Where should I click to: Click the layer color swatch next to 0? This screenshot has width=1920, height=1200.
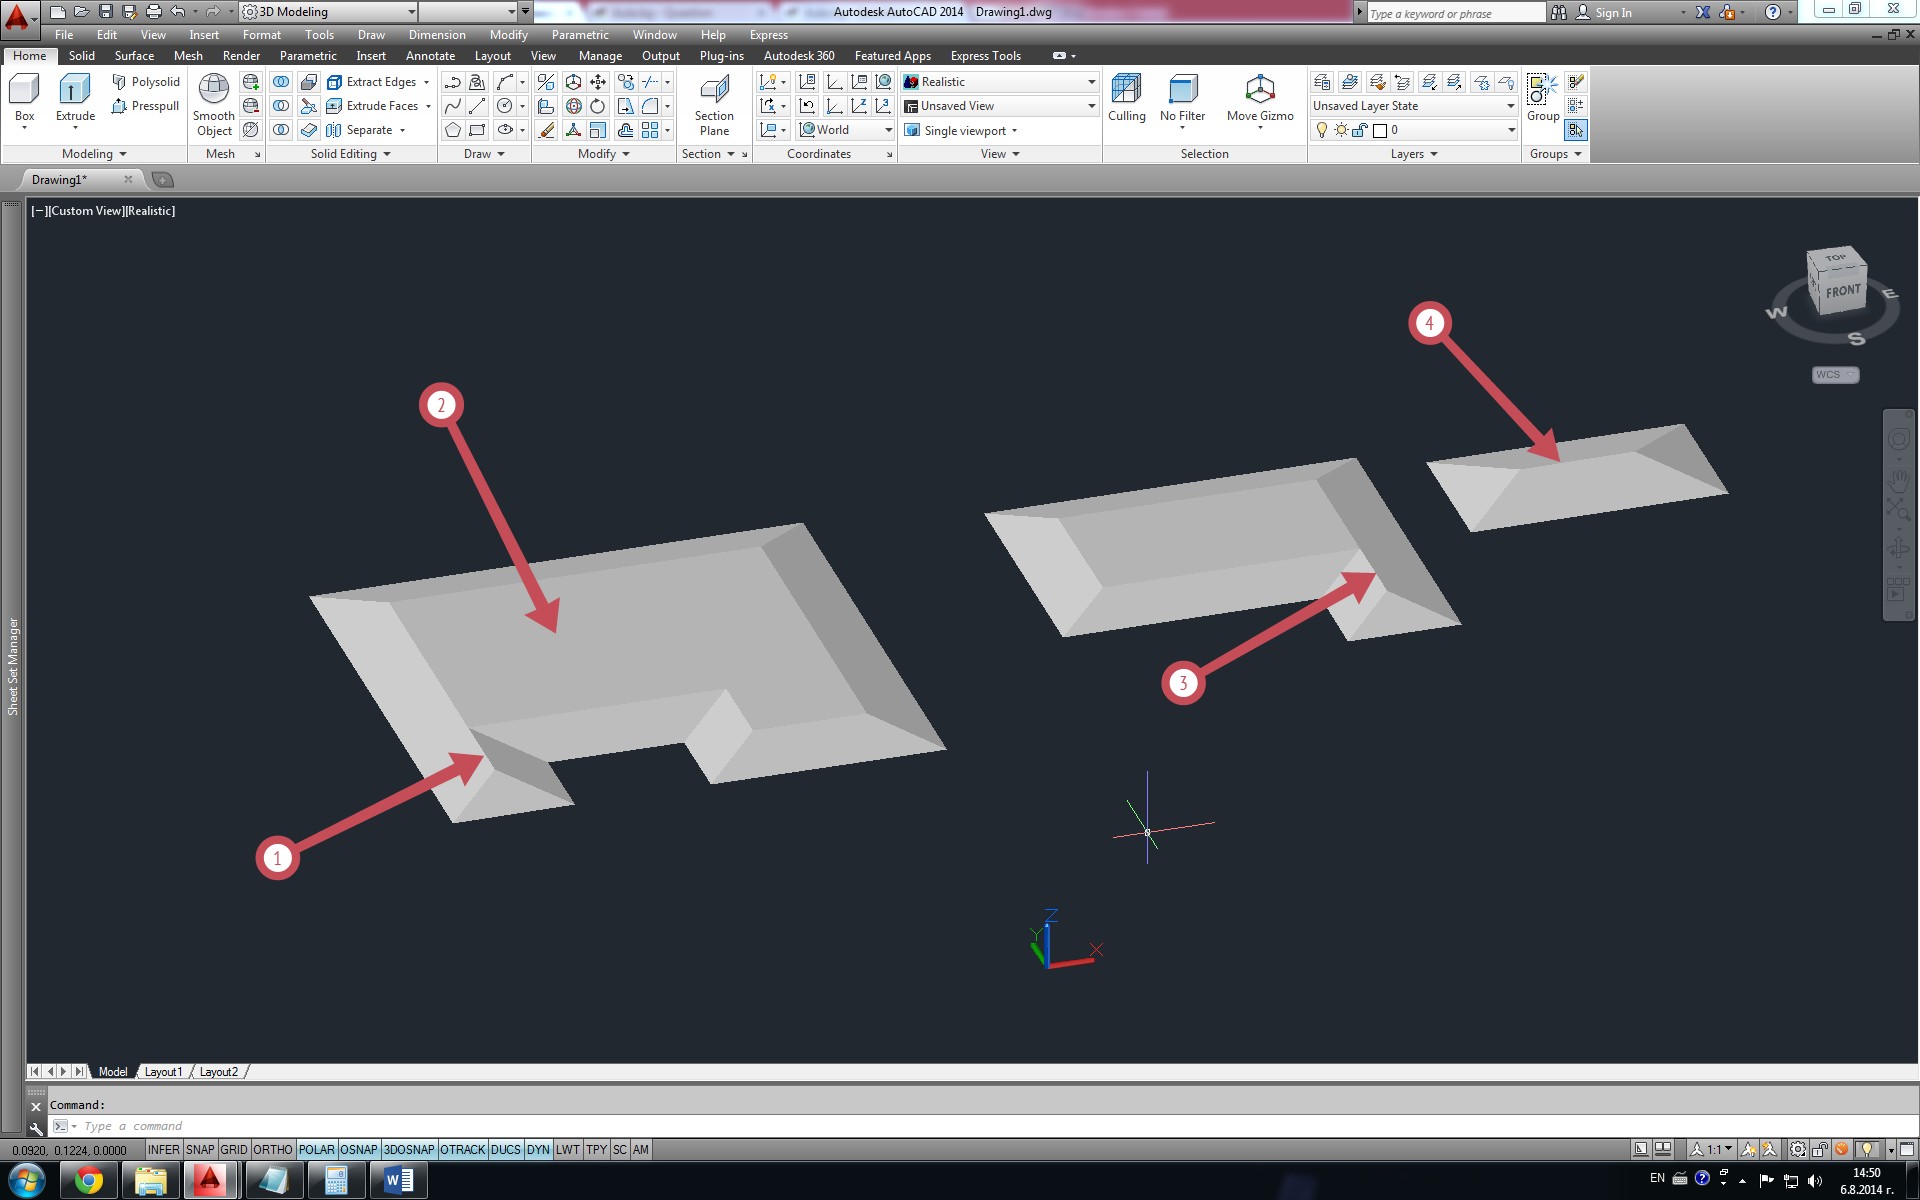pos(1380,130)
